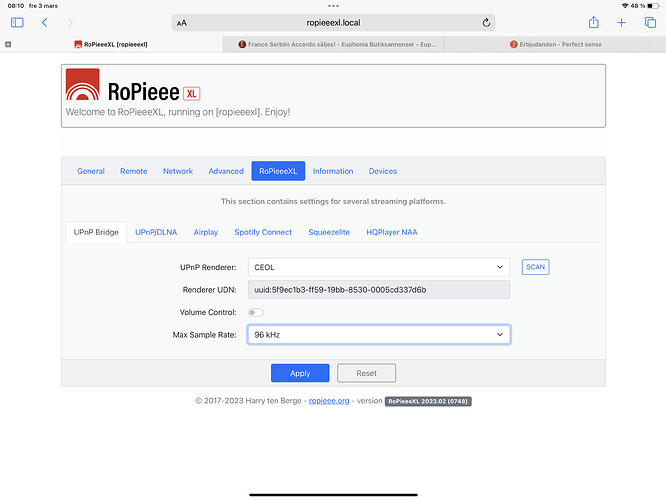666x500 pixels.
Task: Open the Devices tab
Action: pos(383,171)
